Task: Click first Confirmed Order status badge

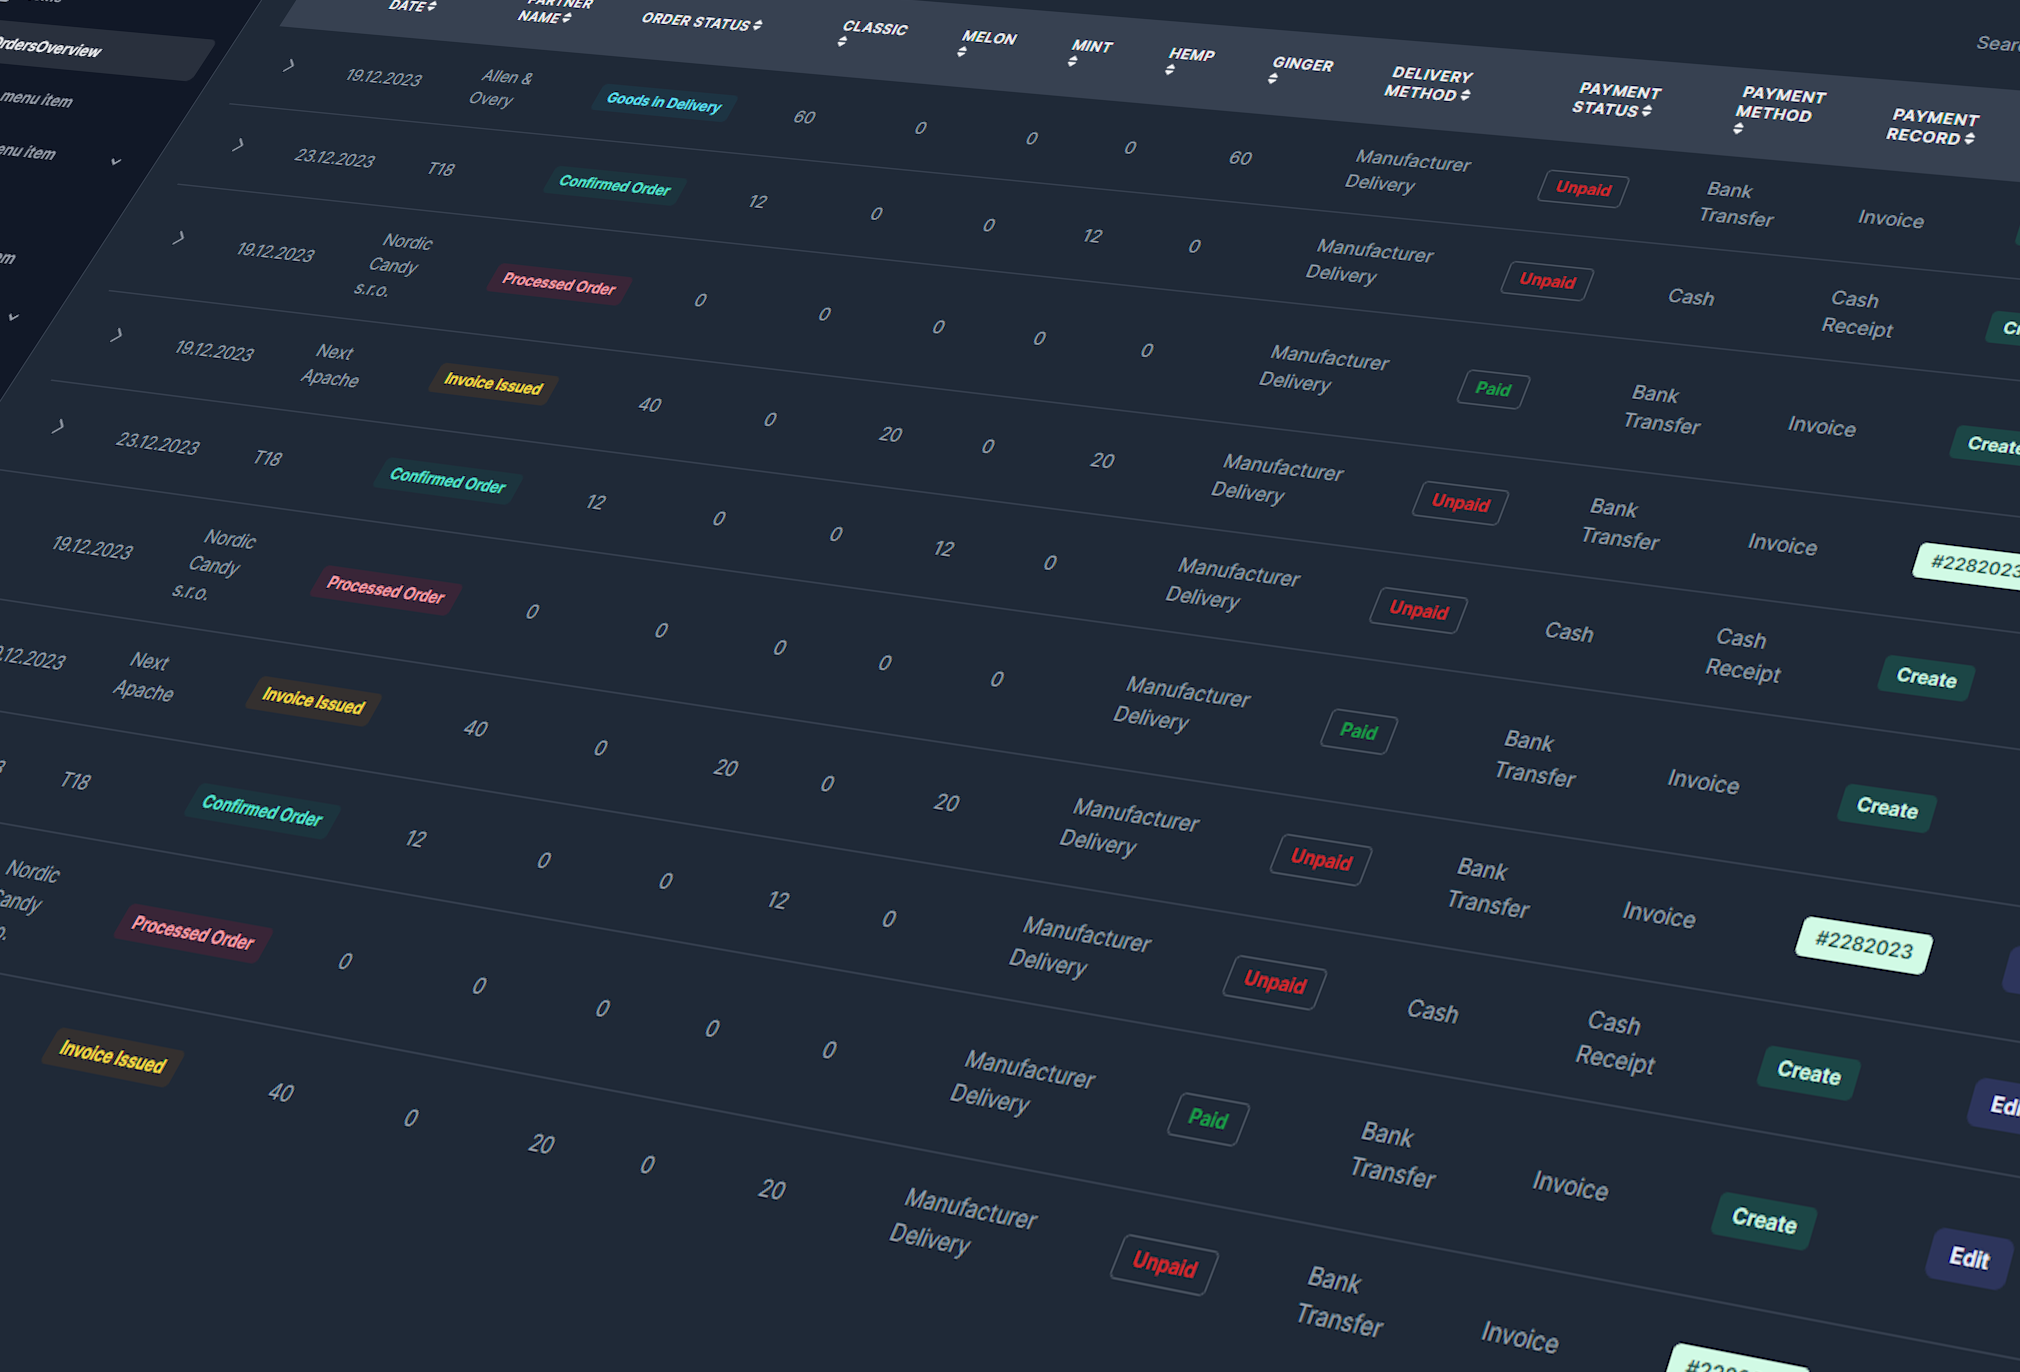Action: click(x=614, y=185)
